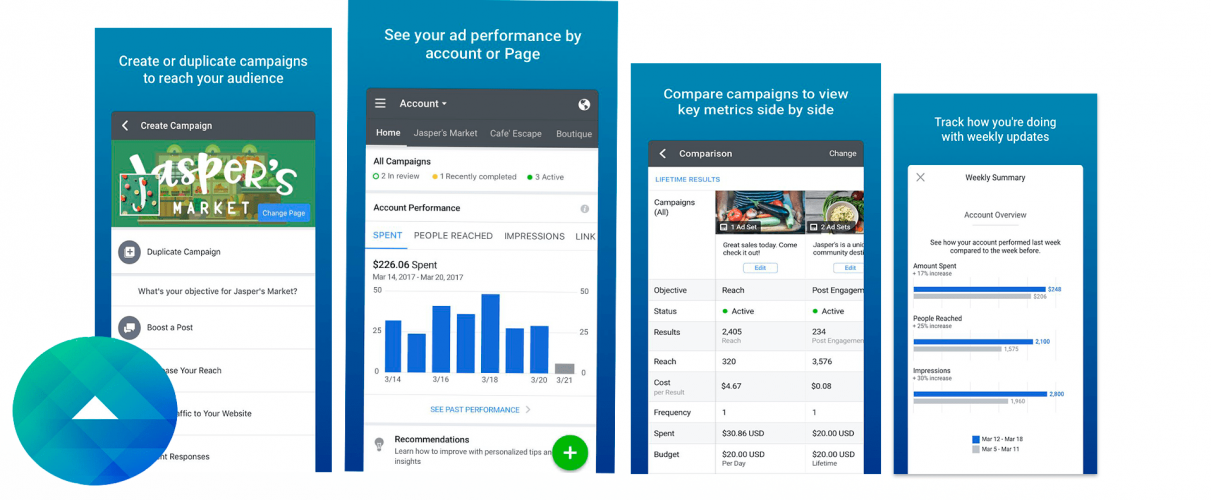The width and height of the screenshot is (1211, 500).
Task: Click Edit under Jasper's community ad
Action: (849, 268)
